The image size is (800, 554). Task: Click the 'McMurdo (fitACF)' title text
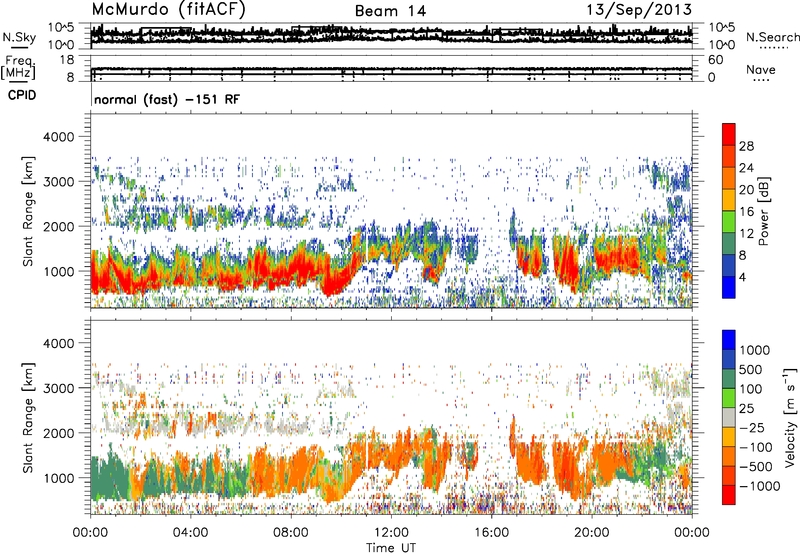pyautogui.click(x=168, y=9)
